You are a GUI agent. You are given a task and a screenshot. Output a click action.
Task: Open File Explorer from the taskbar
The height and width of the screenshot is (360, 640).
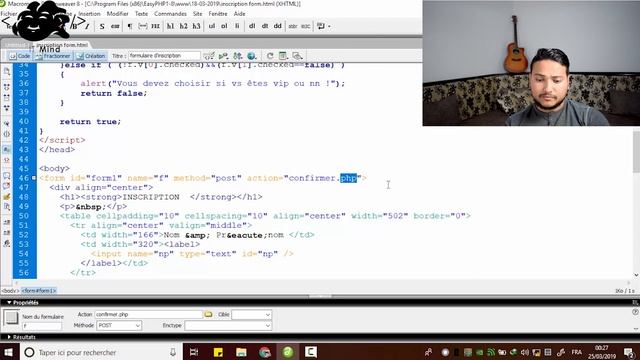(241, 352)
